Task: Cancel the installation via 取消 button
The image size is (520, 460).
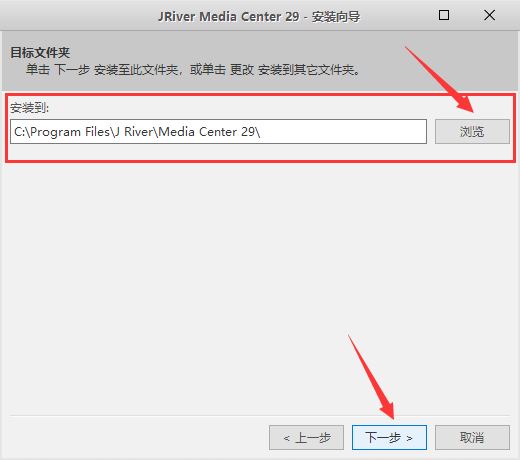Action: click(x=472, y=437)
